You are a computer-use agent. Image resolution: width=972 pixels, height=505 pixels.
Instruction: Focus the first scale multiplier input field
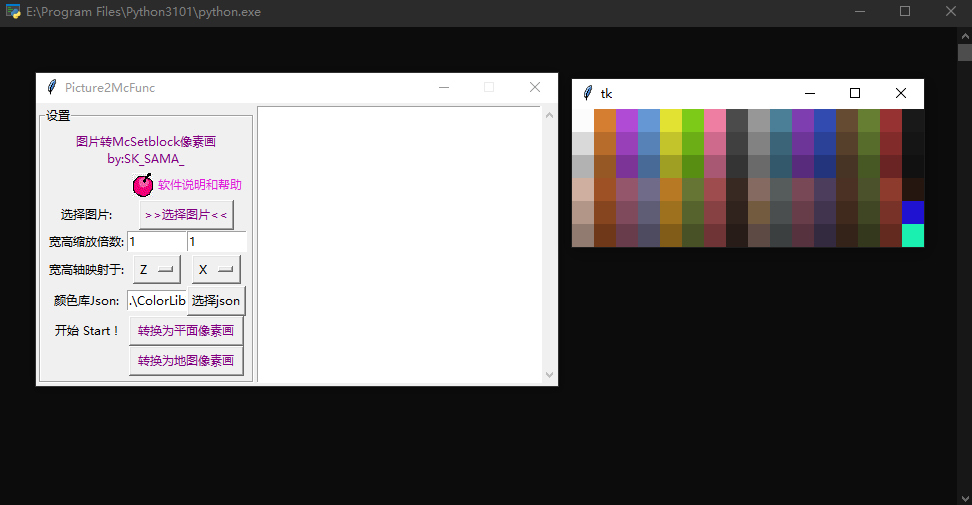pos(156,242)
